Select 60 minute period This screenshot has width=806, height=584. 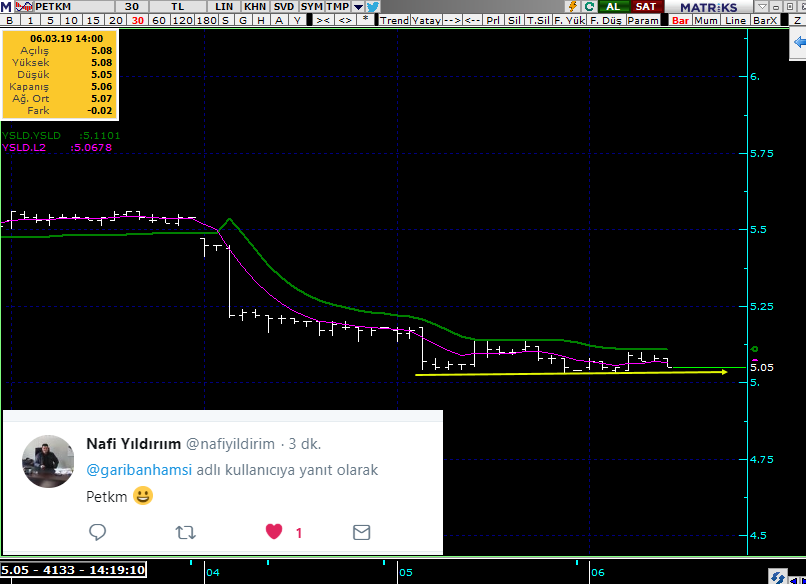(x=159, y=21)
